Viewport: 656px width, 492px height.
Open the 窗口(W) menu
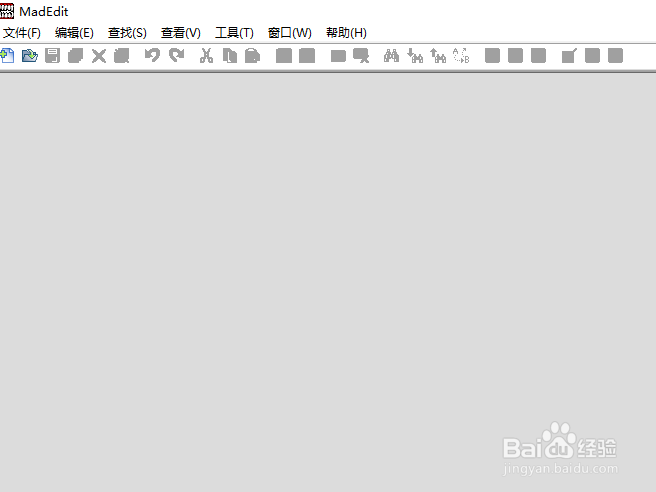click(x=290, y=33)
